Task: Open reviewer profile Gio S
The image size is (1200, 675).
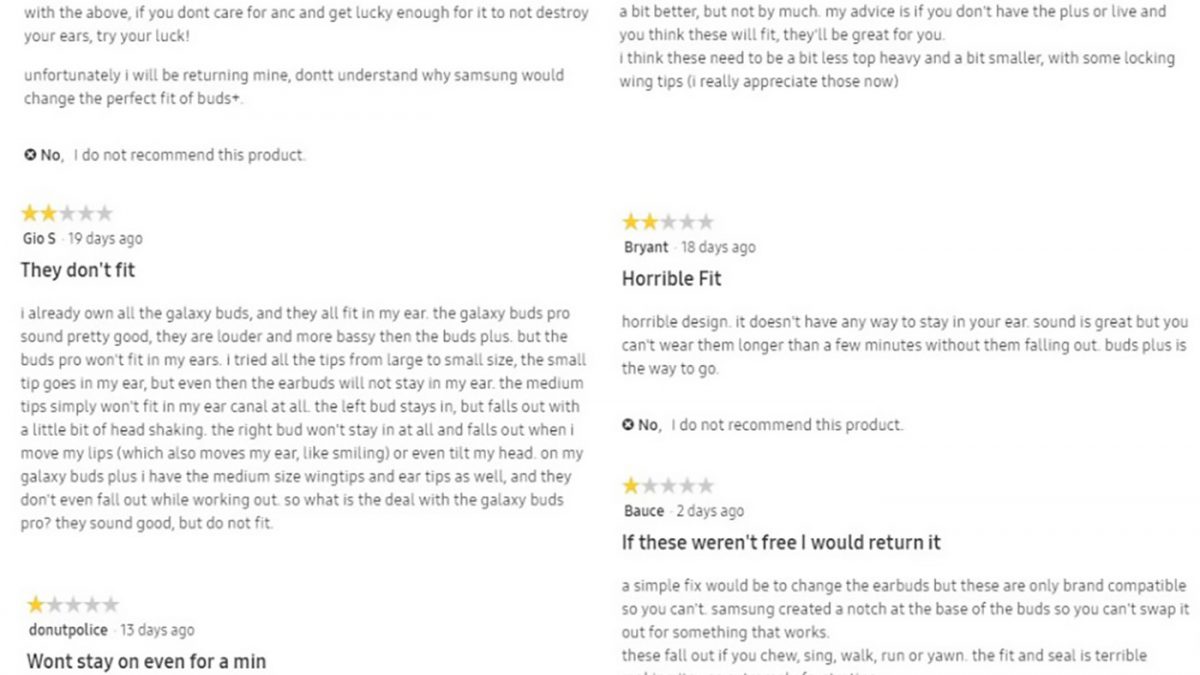Action: (38, 239)
